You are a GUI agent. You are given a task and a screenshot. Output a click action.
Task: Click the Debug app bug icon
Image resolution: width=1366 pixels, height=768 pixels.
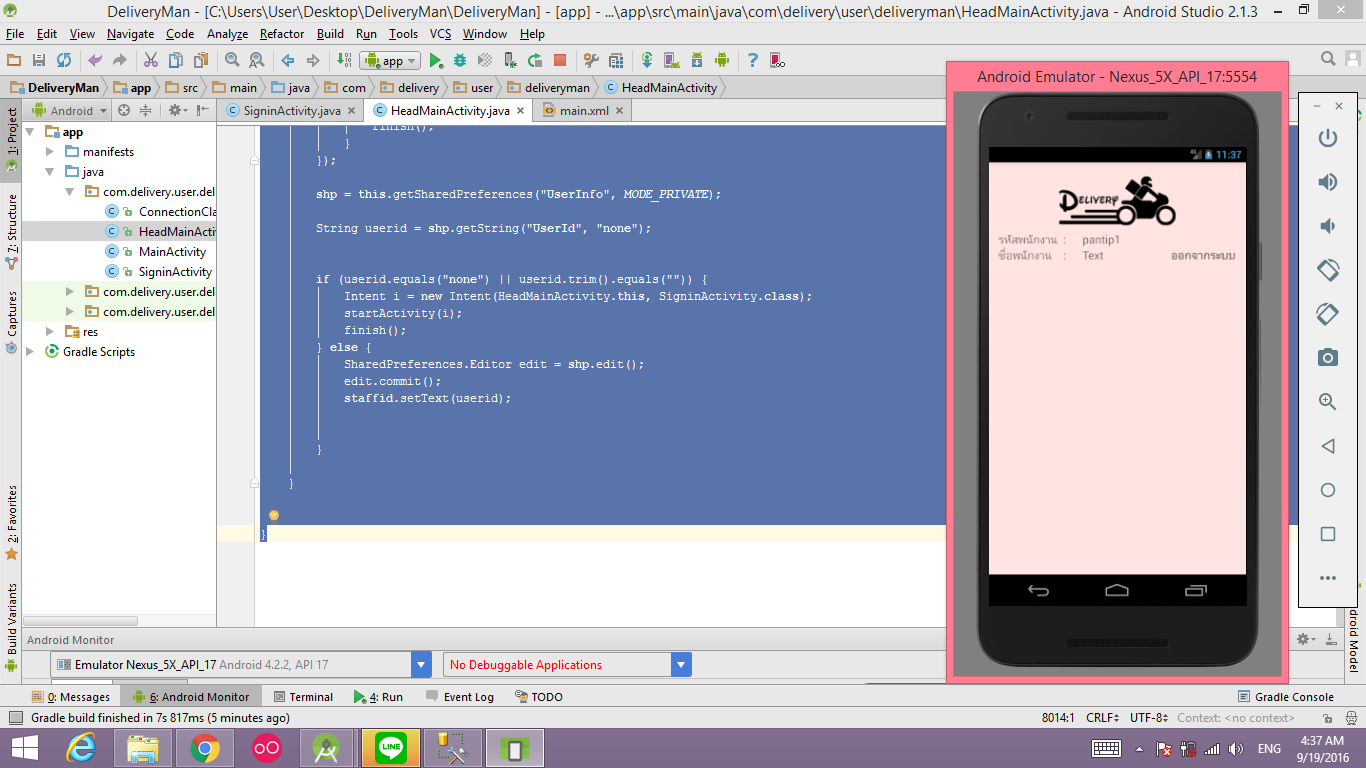(460, 61)
